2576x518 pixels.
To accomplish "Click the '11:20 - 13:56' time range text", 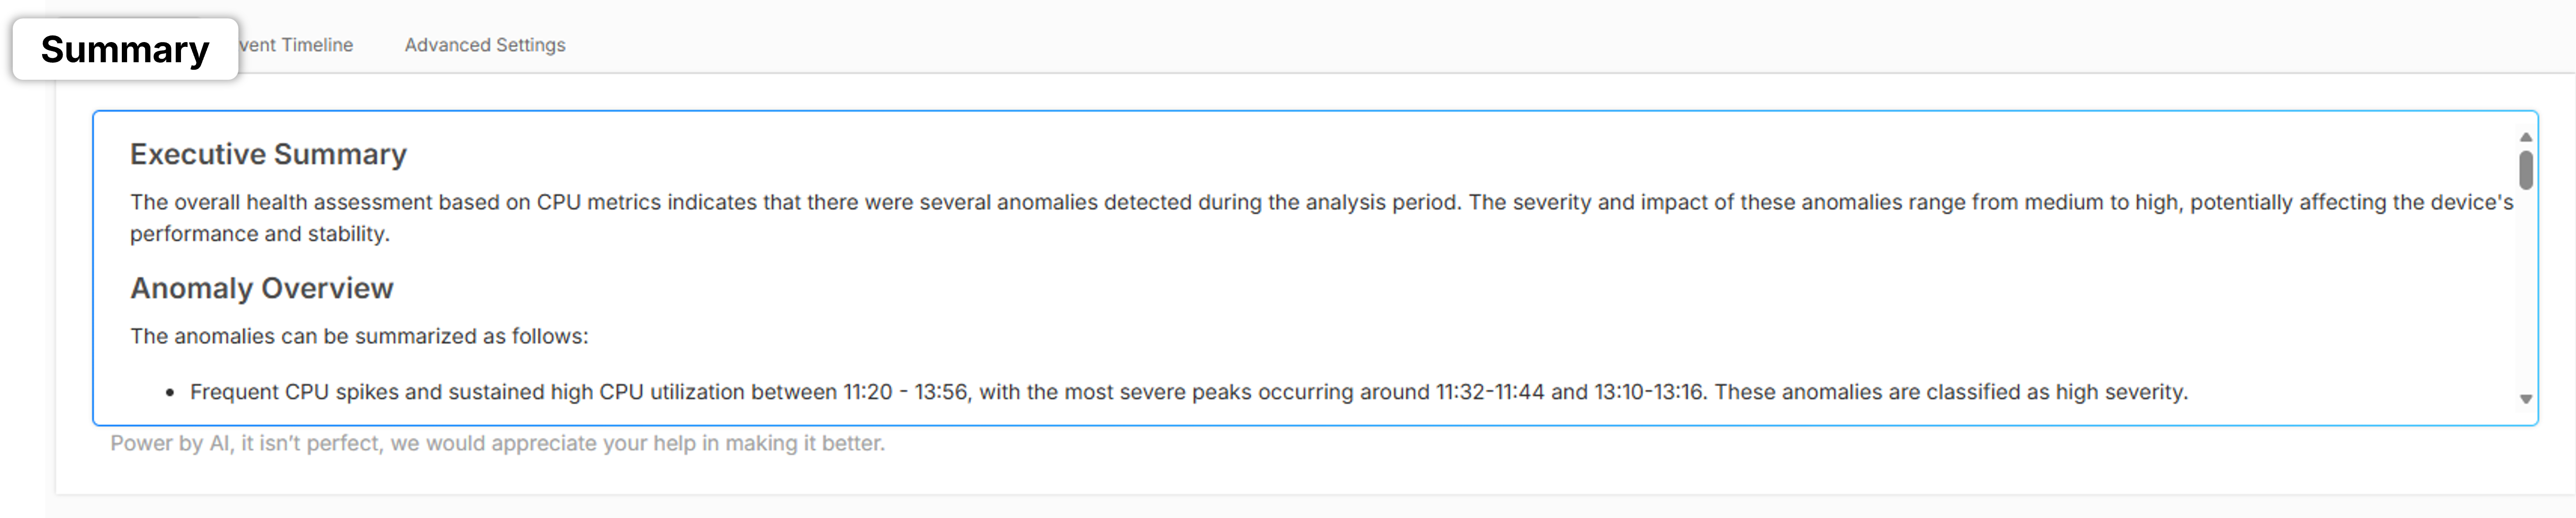I will tap(906, 392).
